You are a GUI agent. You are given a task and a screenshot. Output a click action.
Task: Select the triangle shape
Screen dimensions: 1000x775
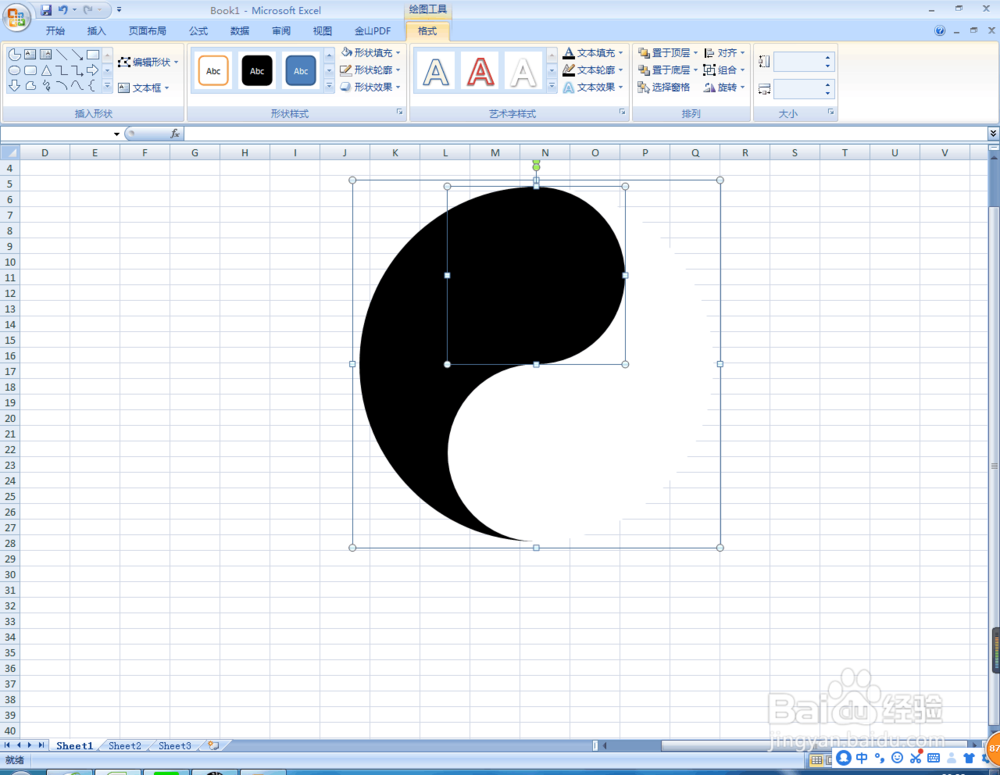pos(46,70)
